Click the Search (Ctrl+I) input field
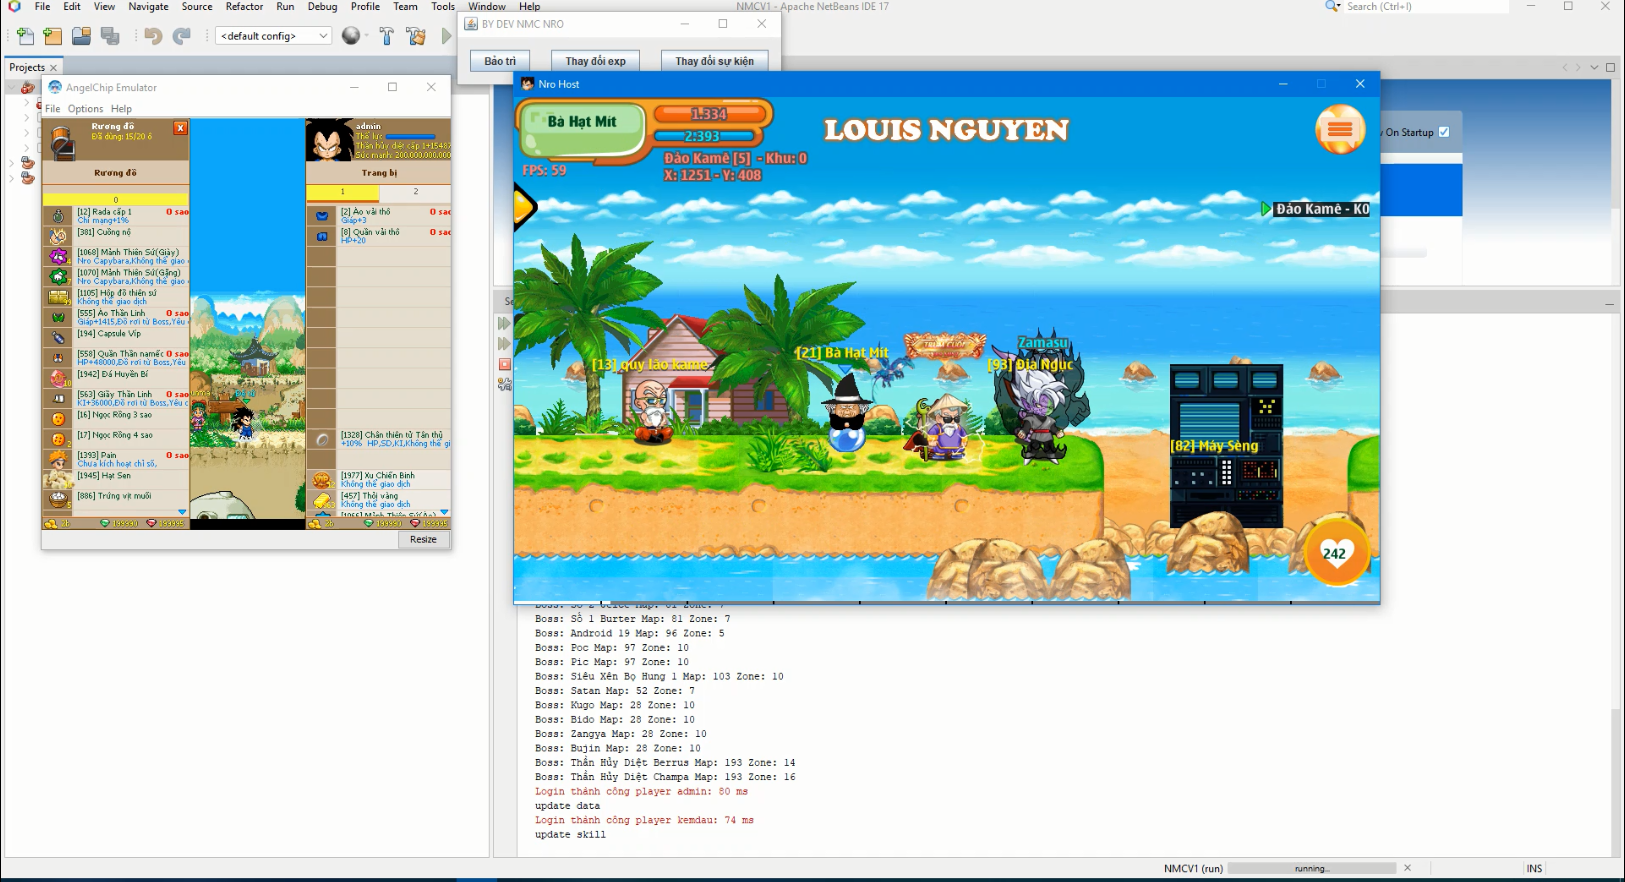This screenshot has height=882, width=1625. click(1426, 6)
